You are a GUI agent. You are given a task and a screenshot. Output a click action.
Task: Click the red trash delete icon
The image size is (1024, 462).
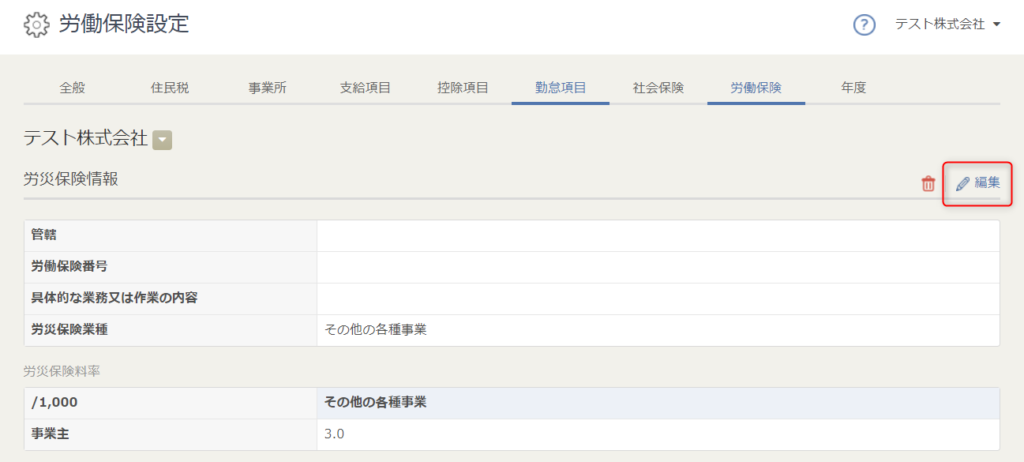[928, 184]
